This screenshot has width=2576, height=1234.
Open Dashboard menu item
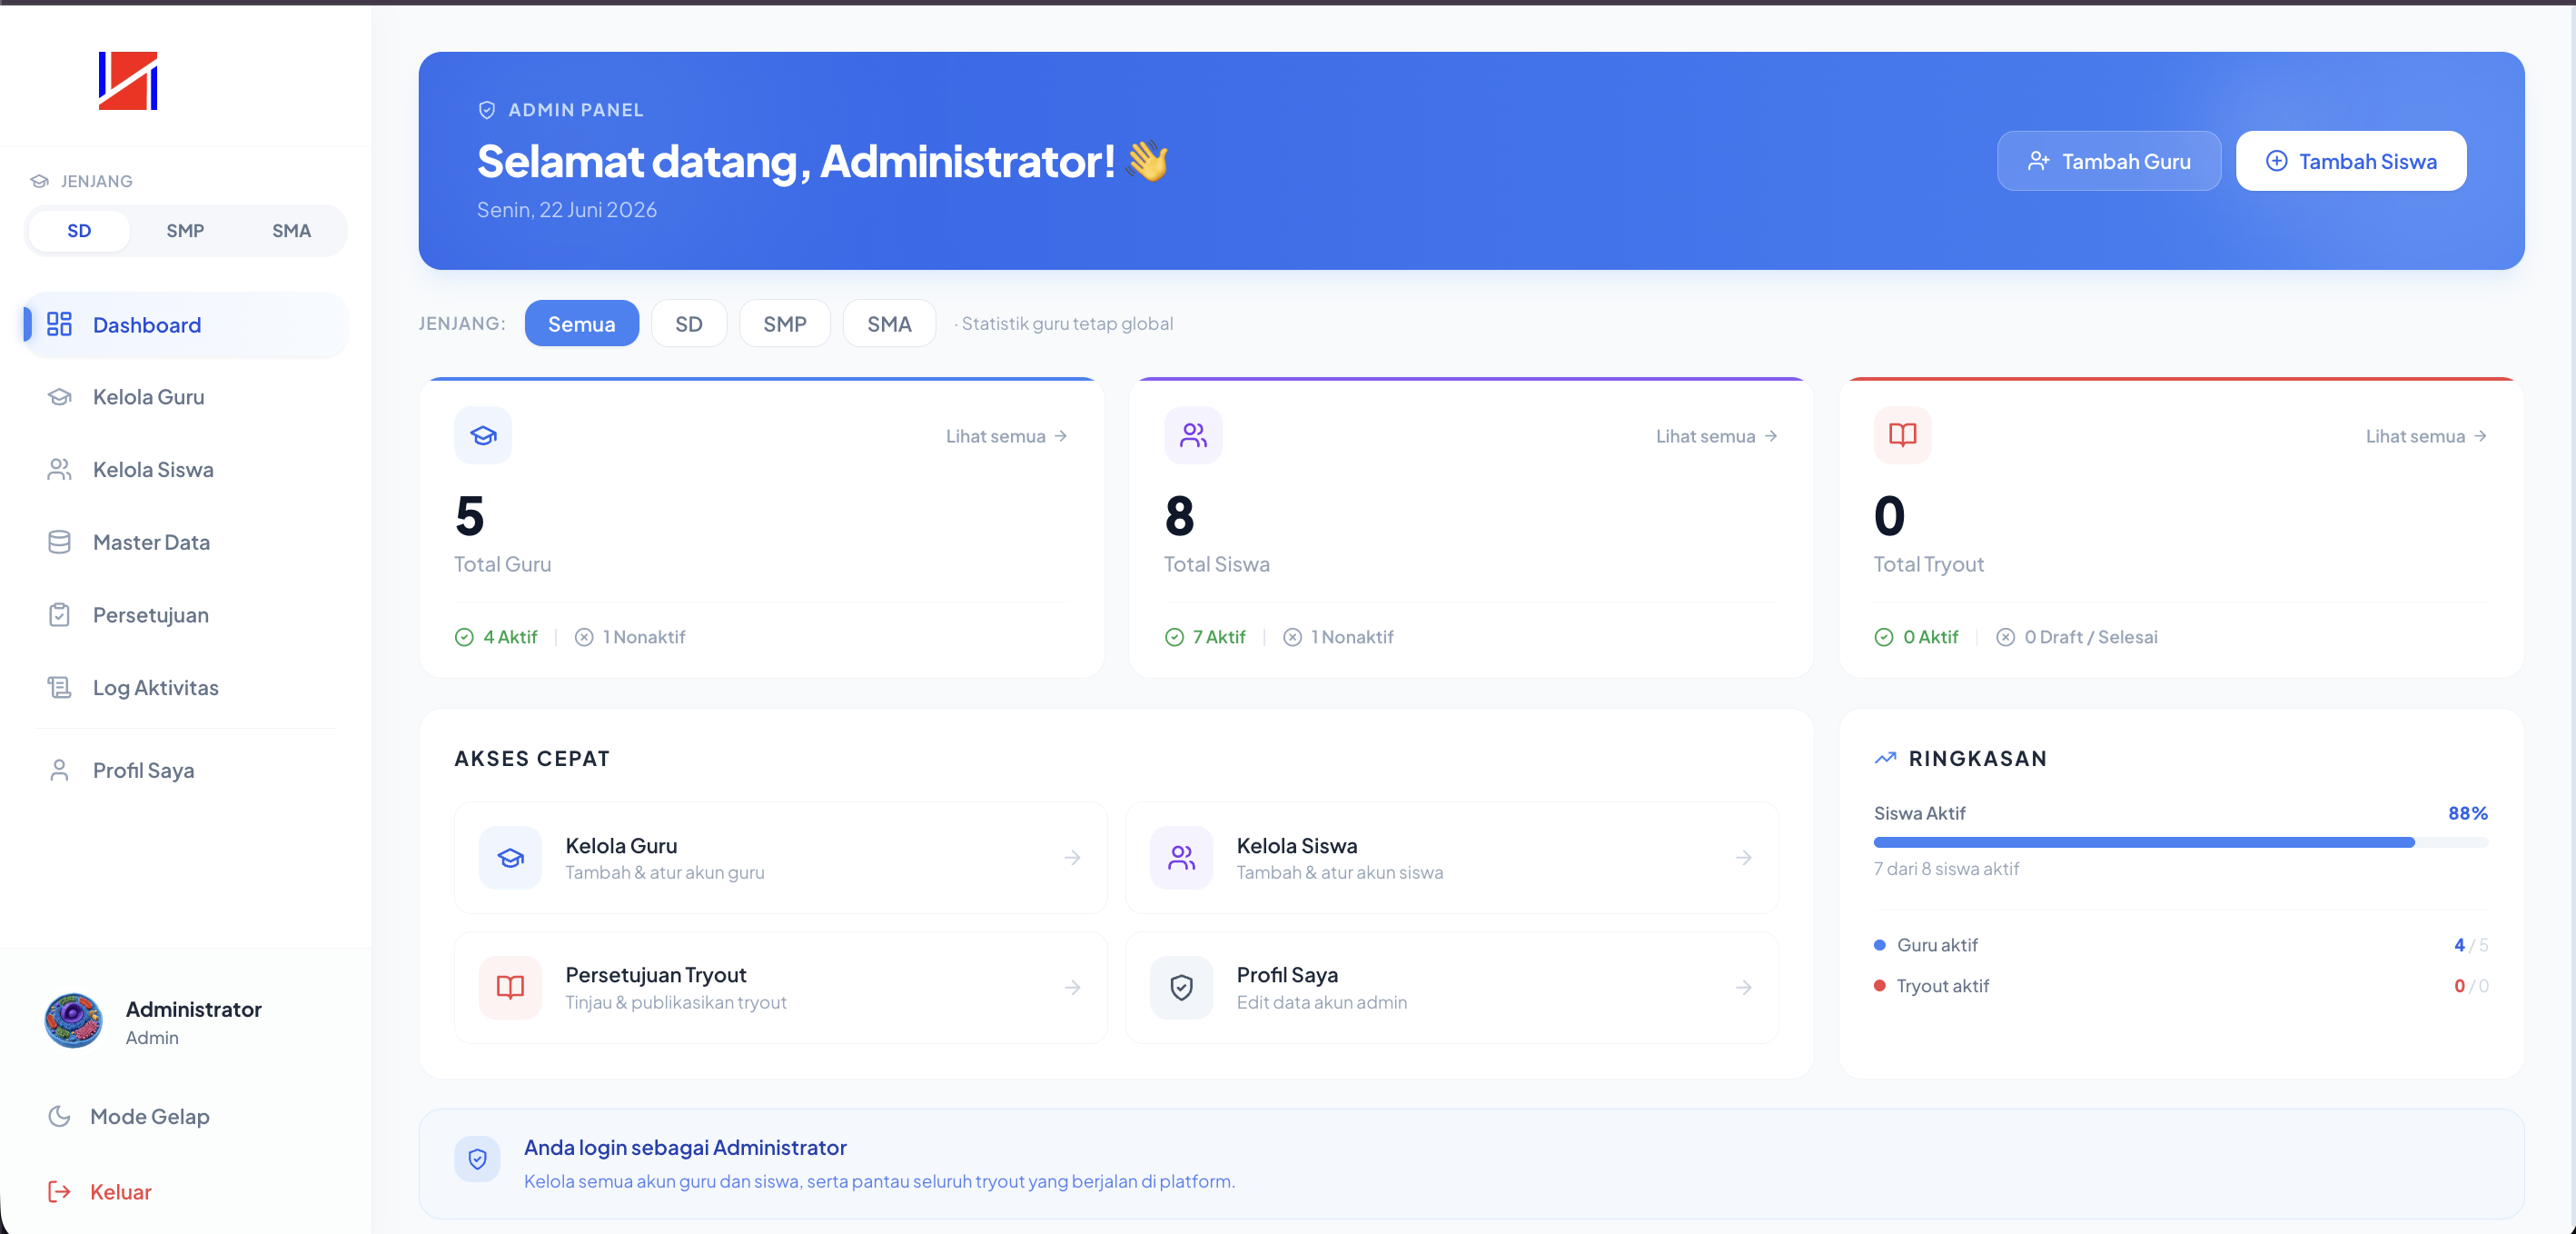[186, 324]
